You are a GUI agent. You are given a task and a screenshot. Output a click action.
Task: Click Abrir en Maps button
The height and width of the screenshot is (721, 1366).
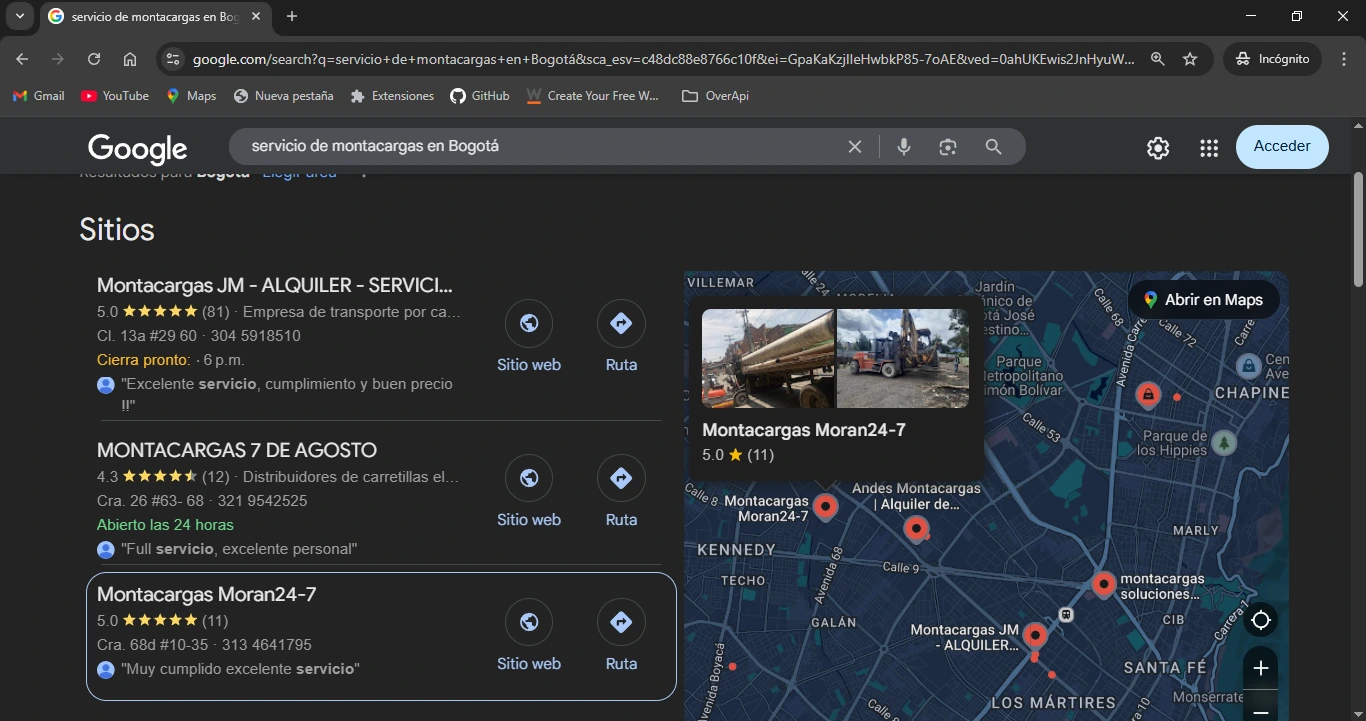(1204, 300)
